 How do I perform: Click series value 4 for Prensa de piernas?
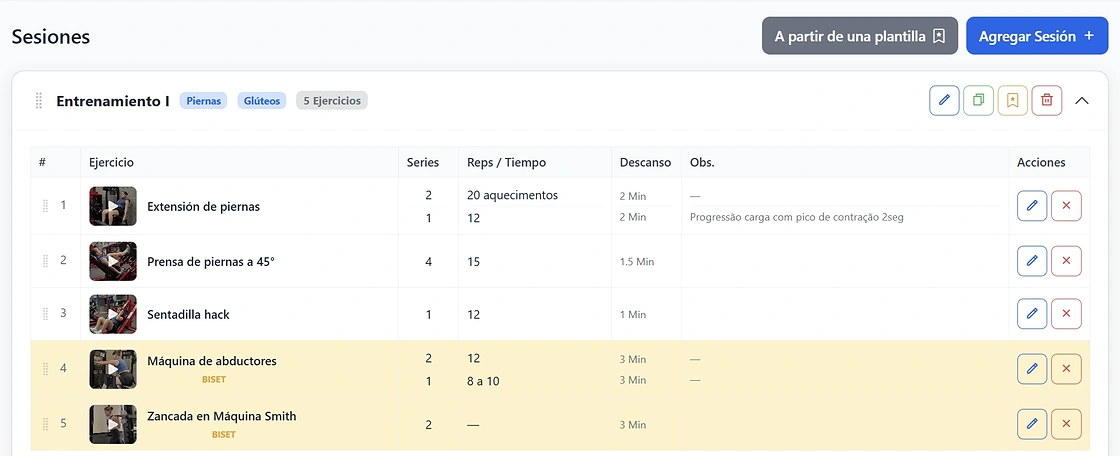[429, 262]
